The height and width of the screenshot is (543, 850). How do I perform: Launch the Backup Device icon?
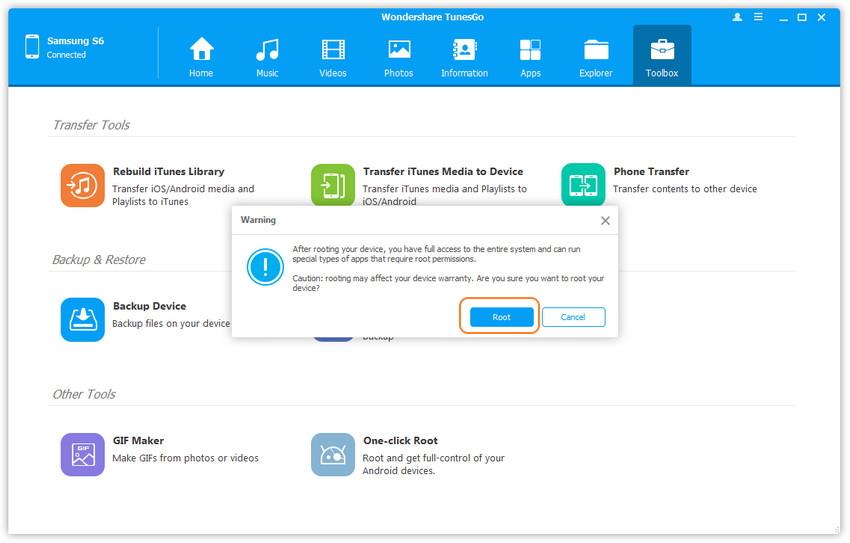pos(82,319)
